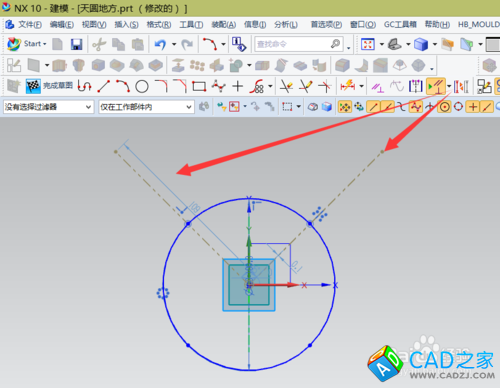The image size is (500, 388).
Task: Open the work part scope dropdown
Action: pyautogui.click(x=146, y=107)
